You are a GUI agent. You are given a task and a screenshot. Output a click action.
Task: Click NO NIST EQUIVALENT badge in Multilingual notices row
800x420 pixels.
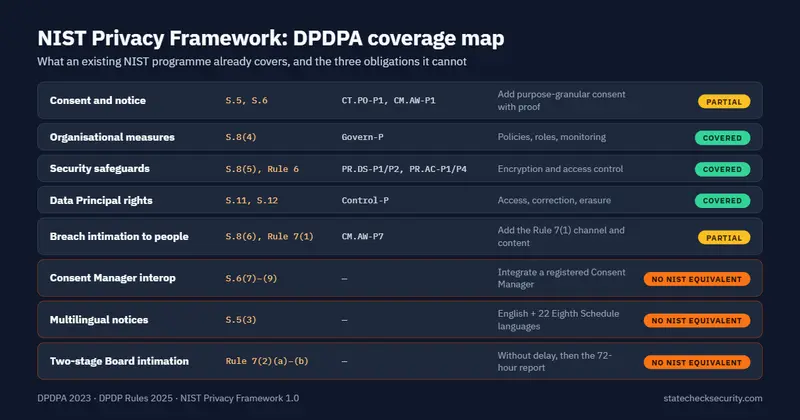[697, 320]
